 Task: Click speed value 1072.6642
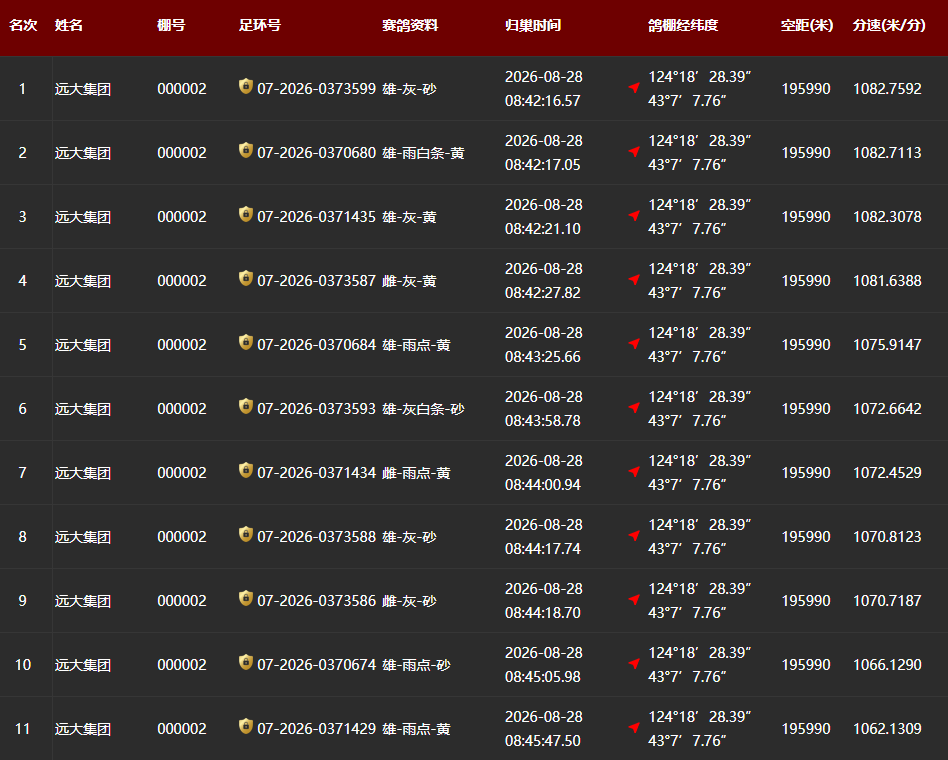click(x=887, y=410)
